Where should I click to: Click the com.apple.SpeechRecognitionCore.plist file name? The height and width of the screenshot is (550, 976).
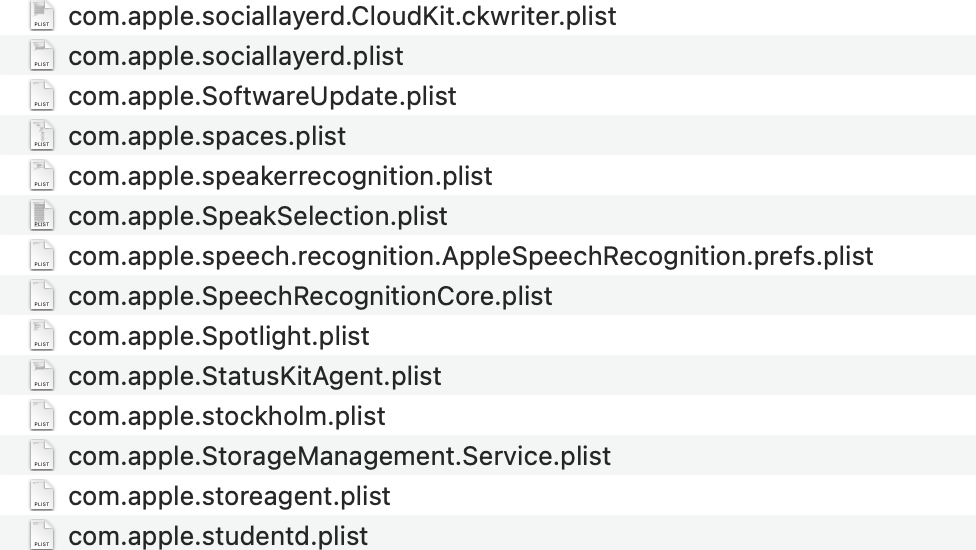point(311,296)
